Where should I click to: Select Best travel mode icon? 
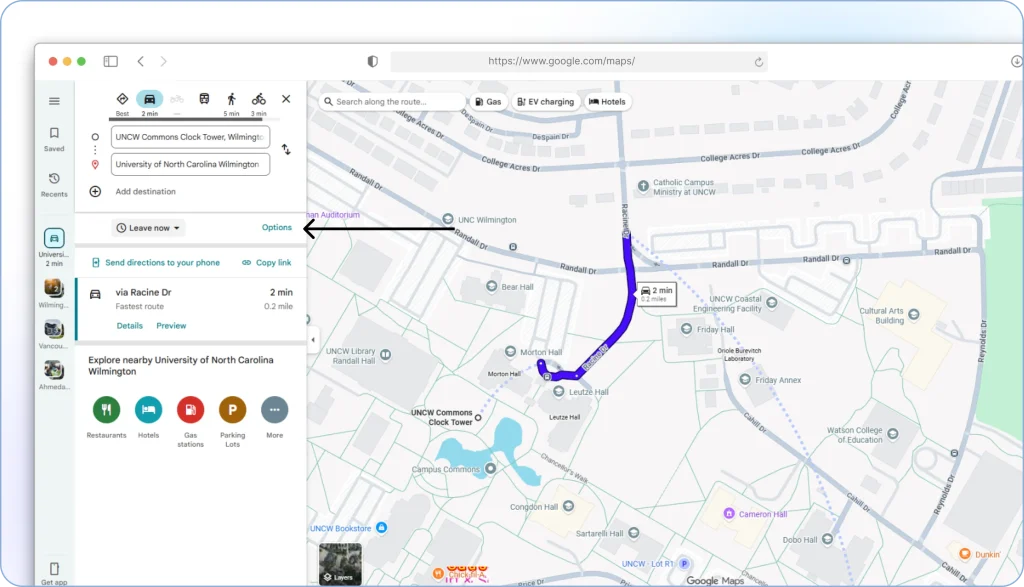click(x=122, y=99)
